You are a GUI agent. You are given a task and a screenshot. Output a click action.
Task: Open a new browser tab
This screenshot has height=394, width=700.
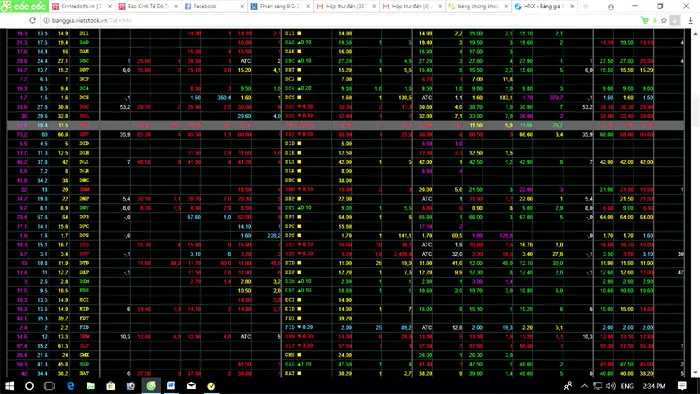[586, 6]
